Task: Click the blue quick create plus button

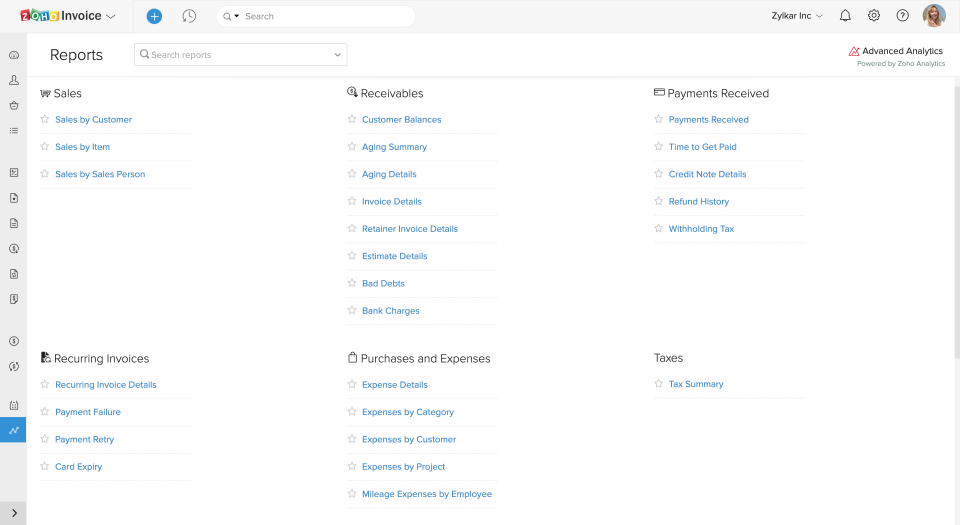Action: pos(154,16)
